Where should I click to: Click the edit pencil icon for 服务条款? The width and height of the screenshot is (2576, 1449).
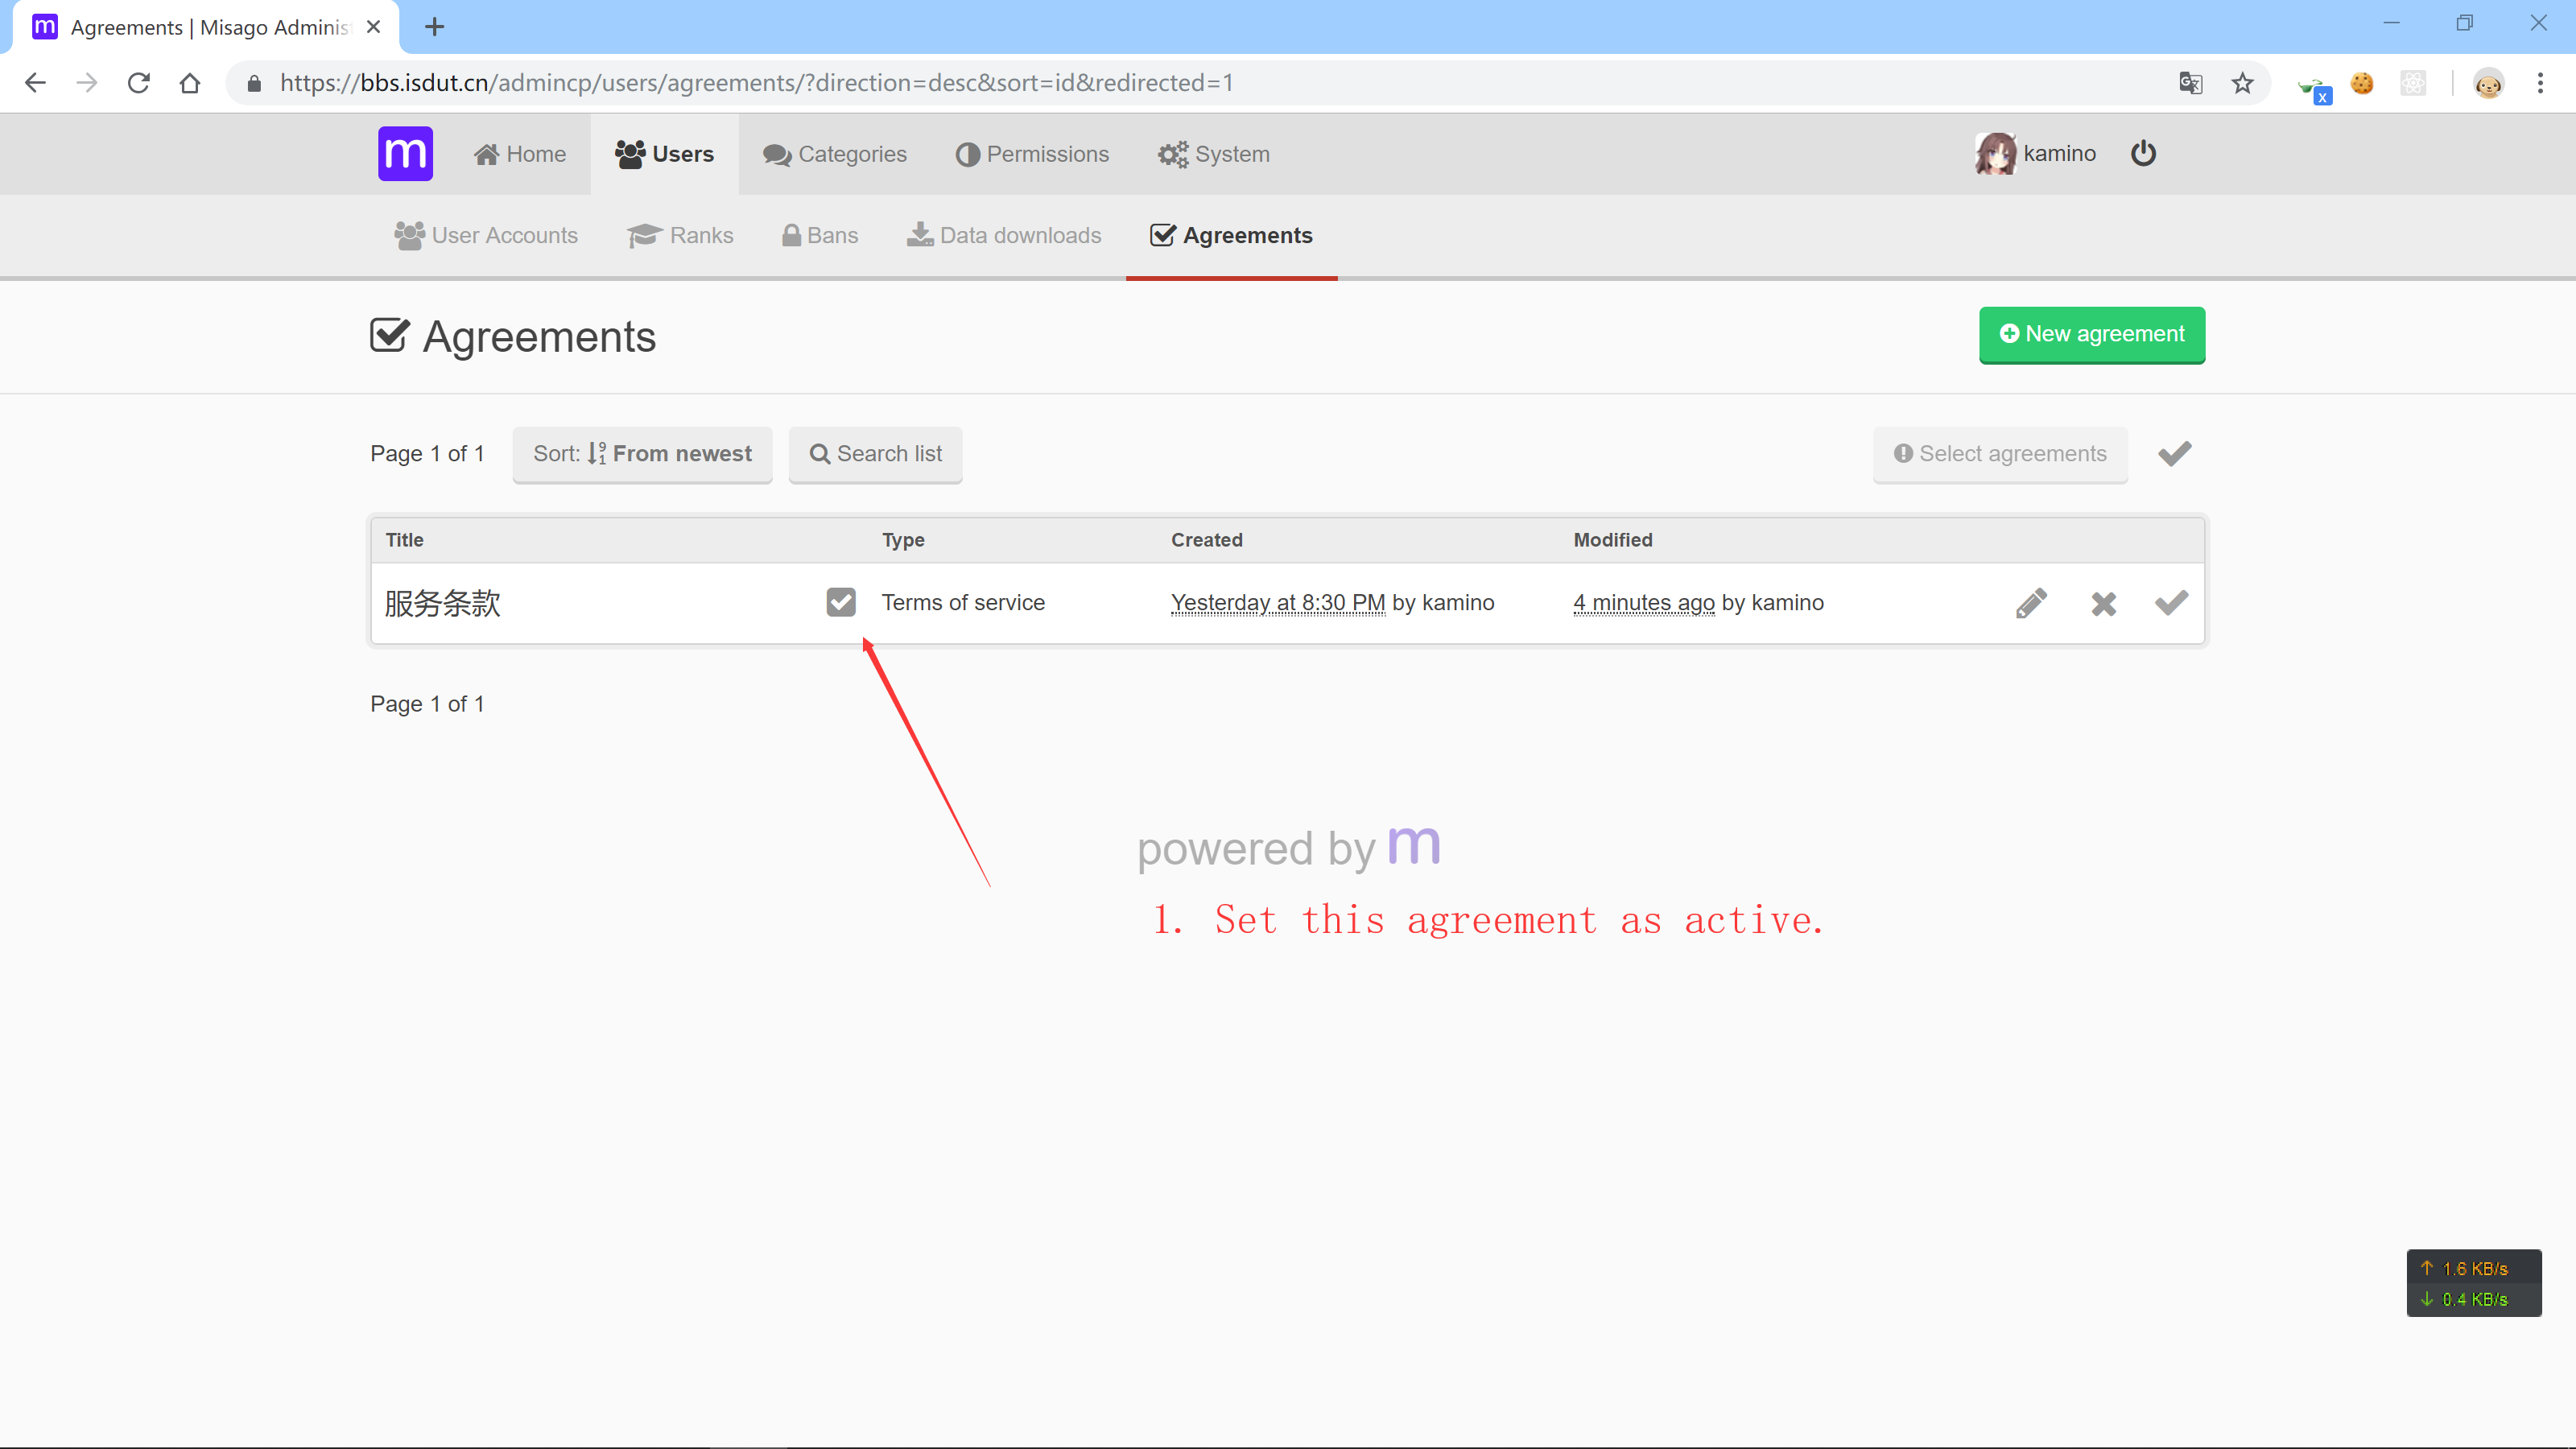[2031, 603]
